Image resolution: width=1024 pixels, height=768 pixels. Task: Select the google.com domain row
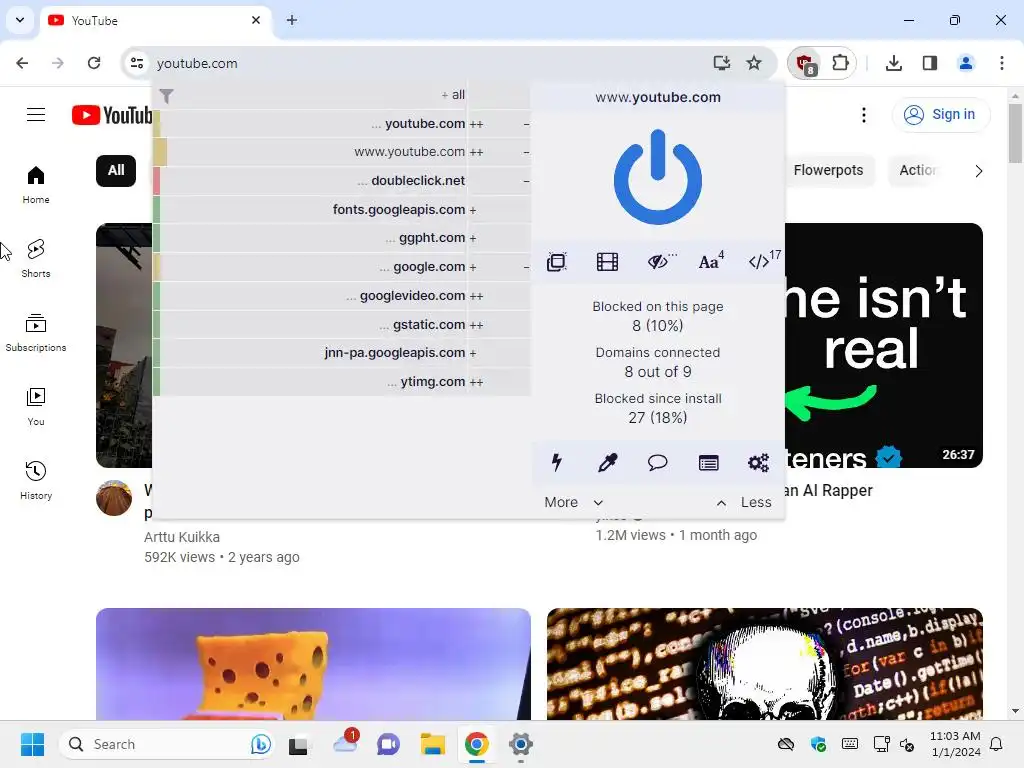342,267
